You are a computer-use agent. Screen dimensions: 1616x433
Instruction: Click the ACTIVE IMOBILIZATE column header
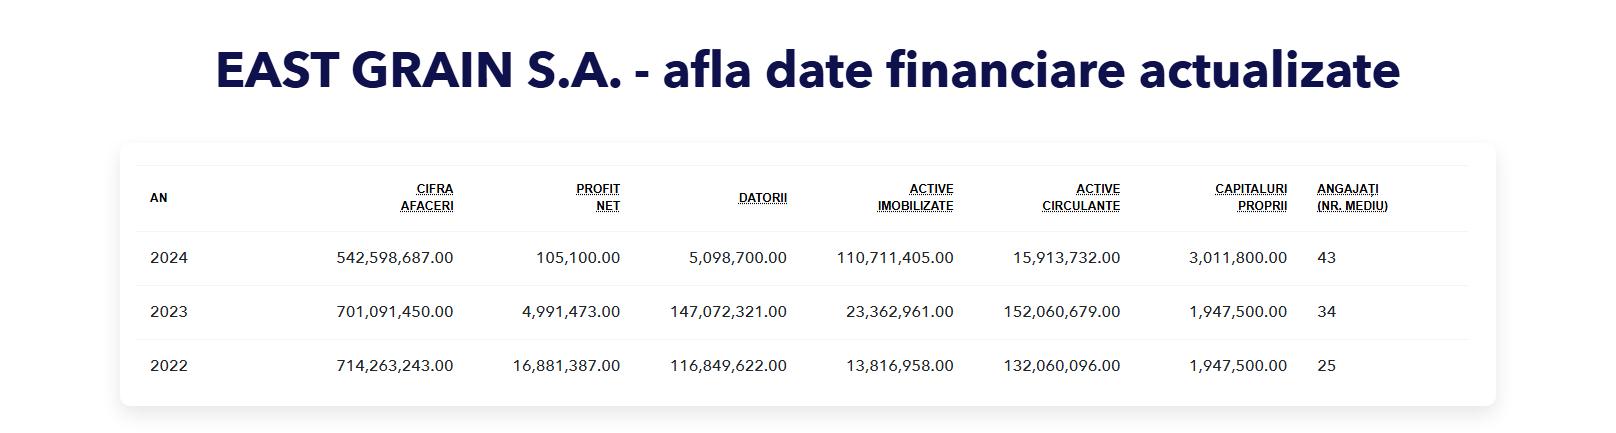915,198
